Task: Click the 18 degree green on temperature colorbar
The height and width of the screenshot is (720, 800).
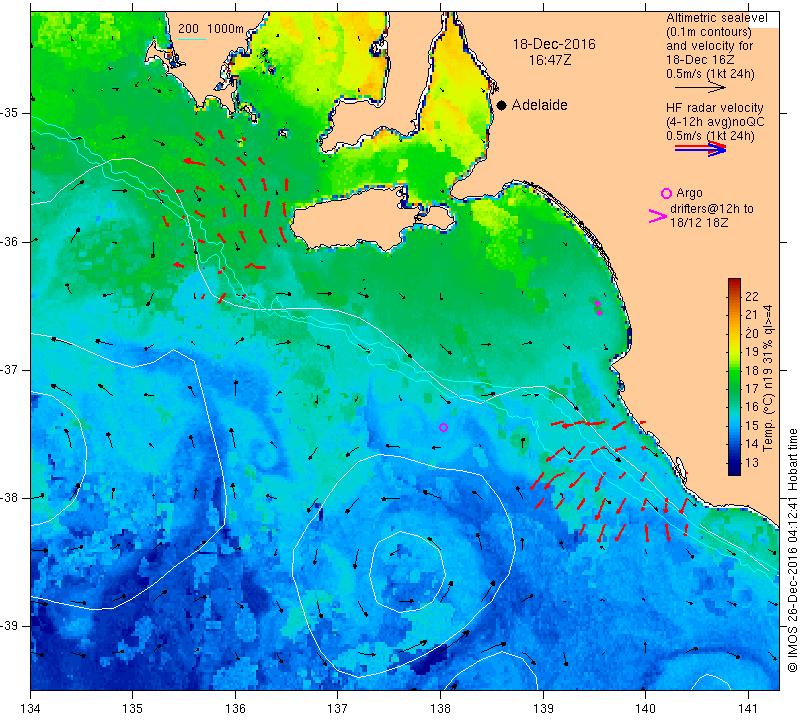Action: [x=734, y=370]
